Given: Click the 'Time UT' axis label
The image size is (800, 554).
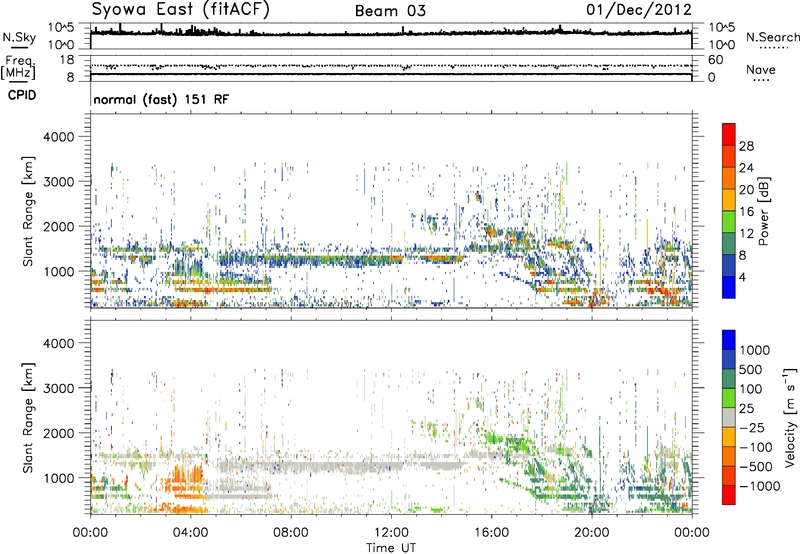Looking at the screenshot, I should click(x=391, y=548).
